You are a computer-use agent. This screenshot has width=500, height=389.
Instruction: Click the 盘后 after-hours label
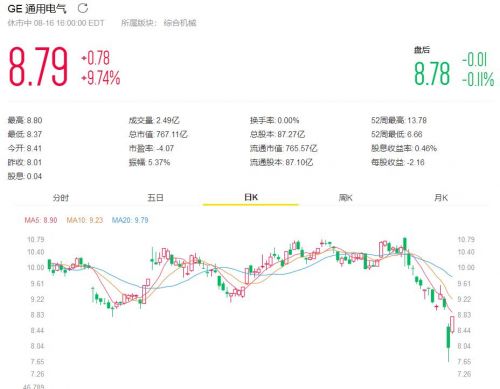click(422, 50)
